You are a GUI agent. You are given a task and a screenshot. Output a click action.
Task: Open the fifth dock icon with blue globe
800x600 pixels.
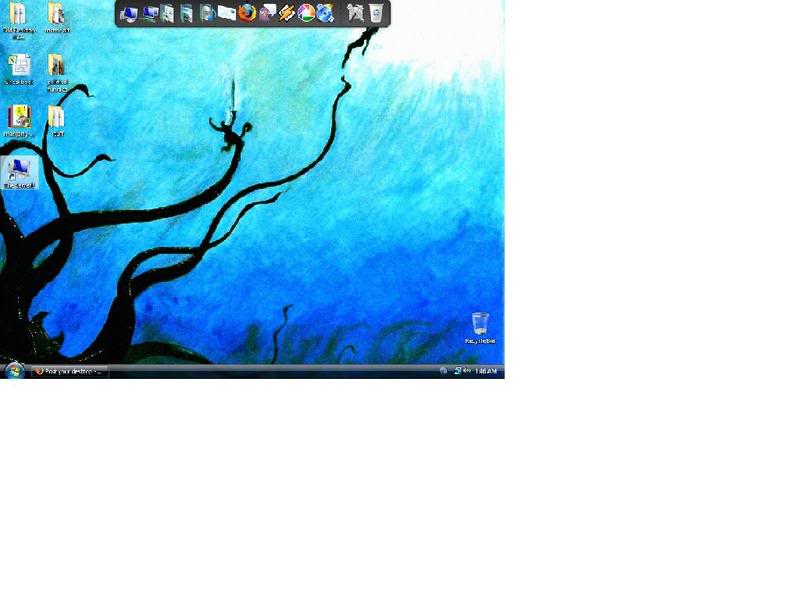(207, 13)
